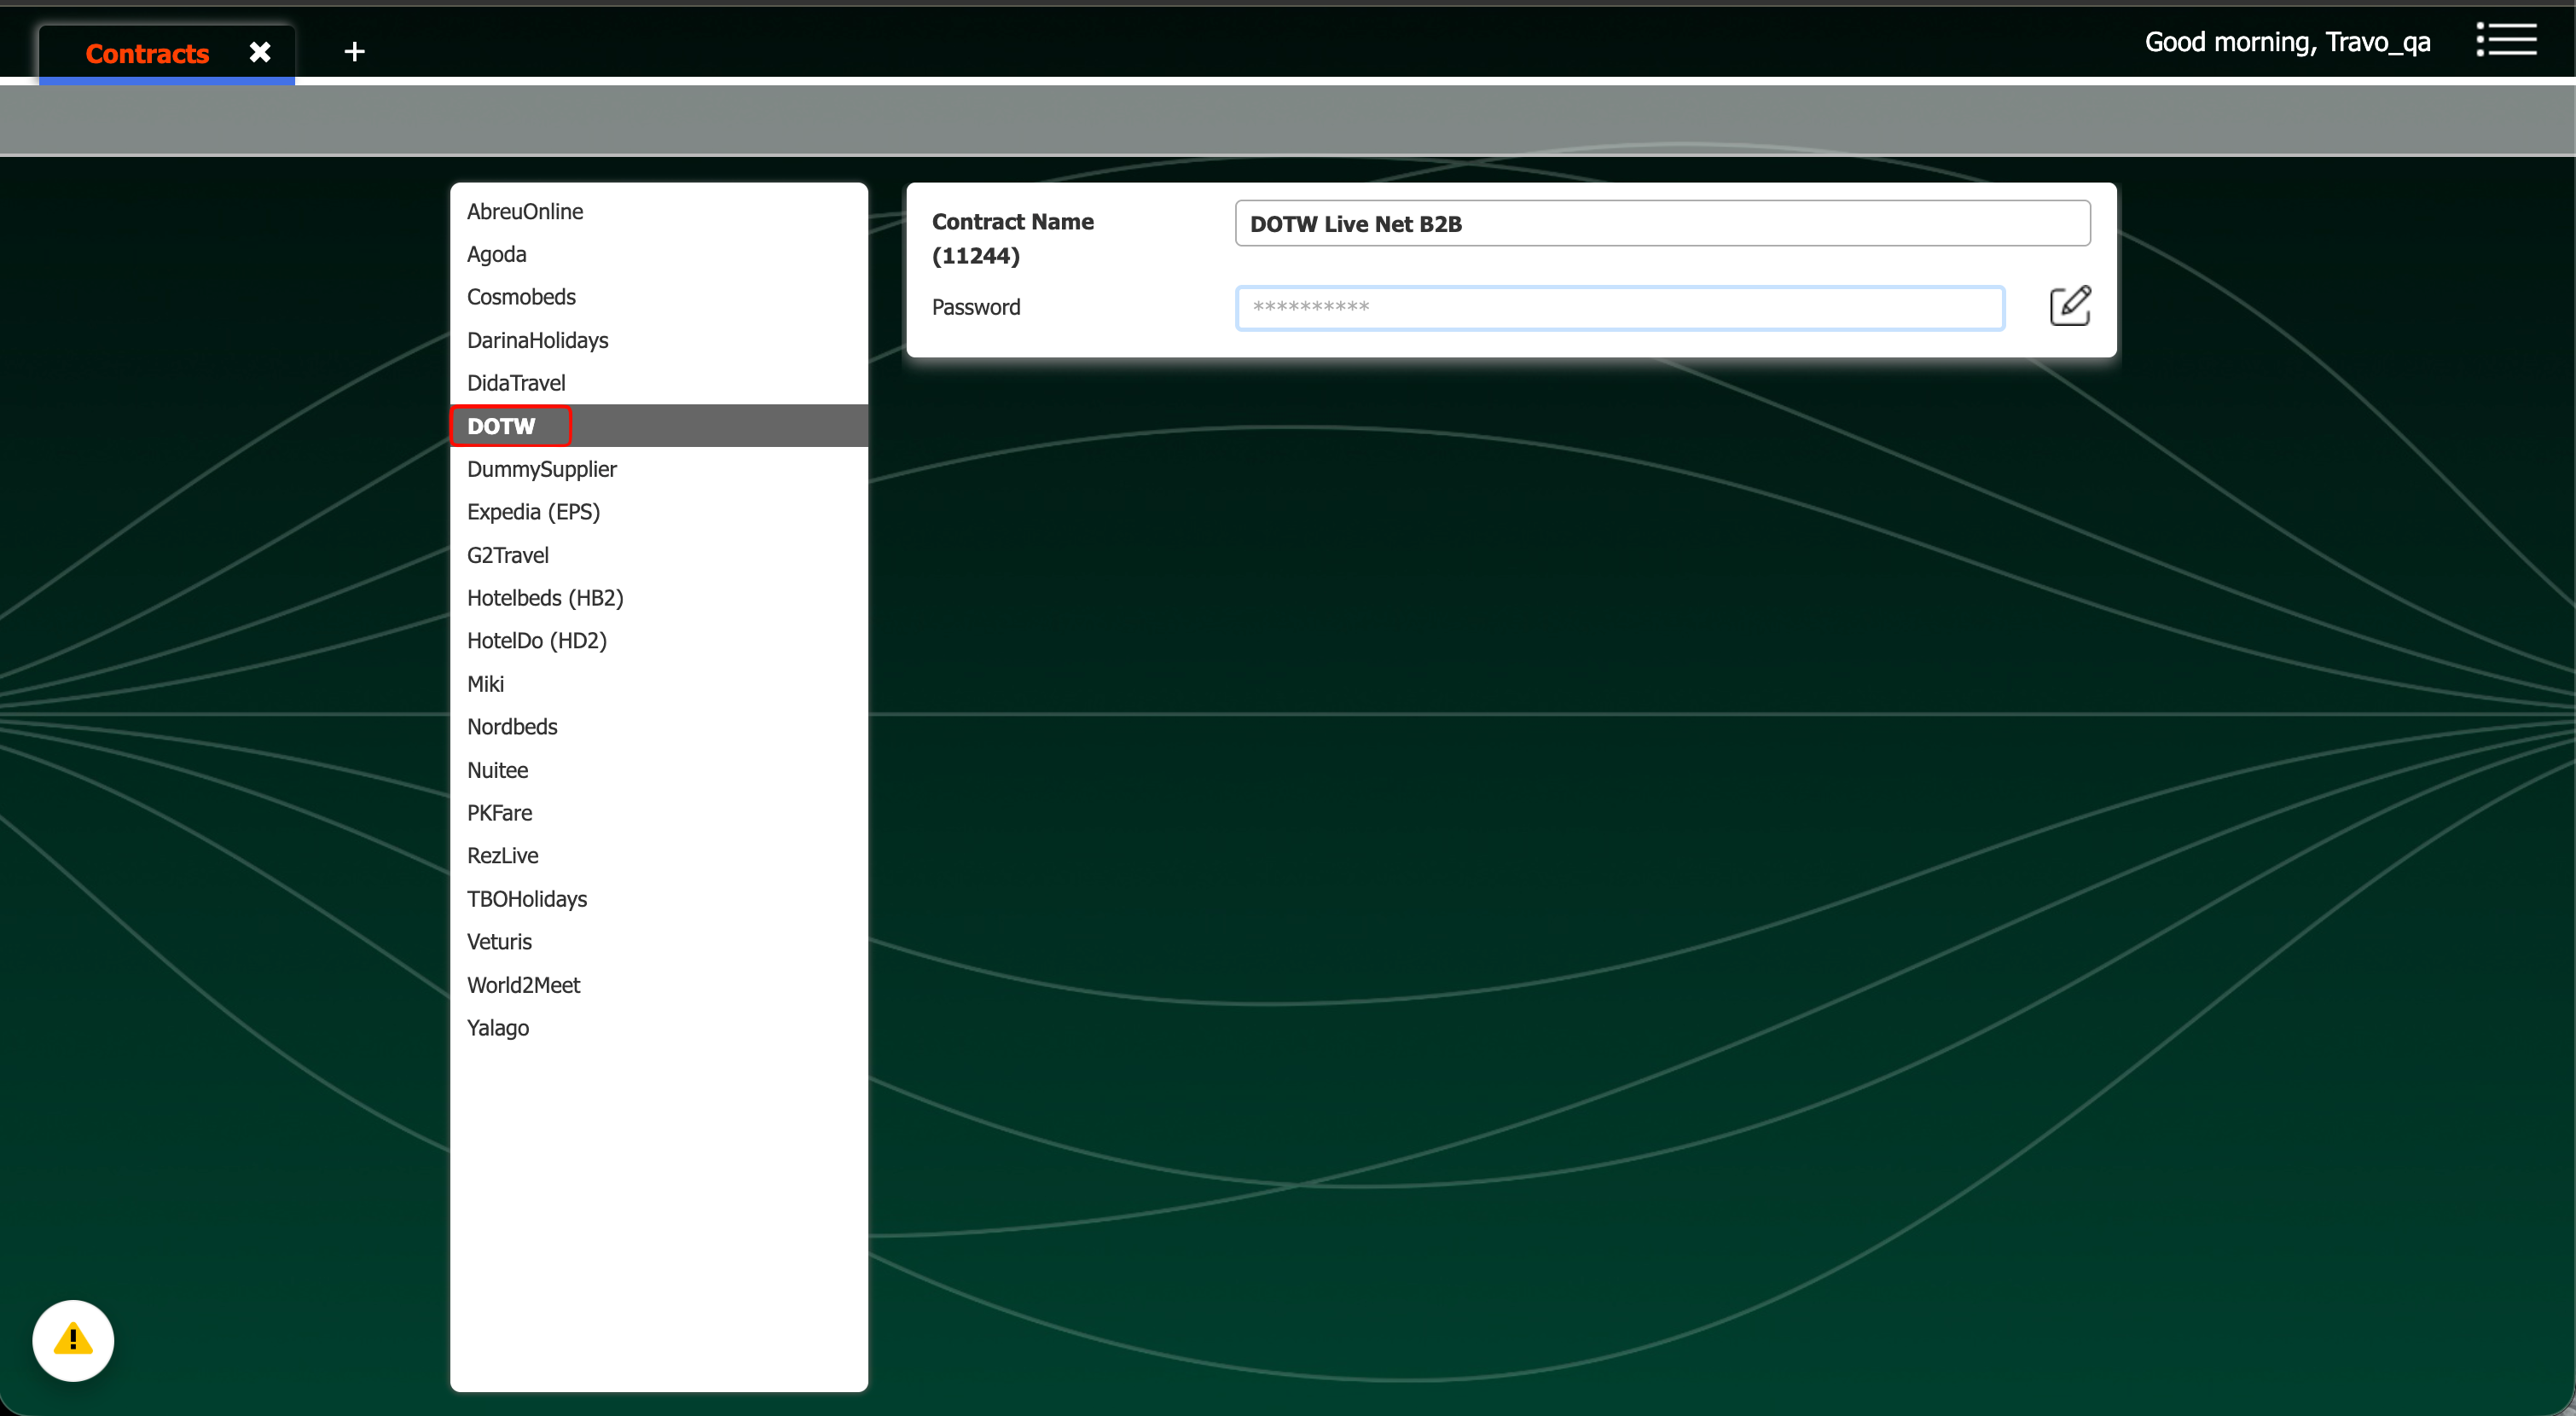The image size is (2576, 1416).
Task: Select Yalago at list bottom
Action: [x=498, y=1028]
